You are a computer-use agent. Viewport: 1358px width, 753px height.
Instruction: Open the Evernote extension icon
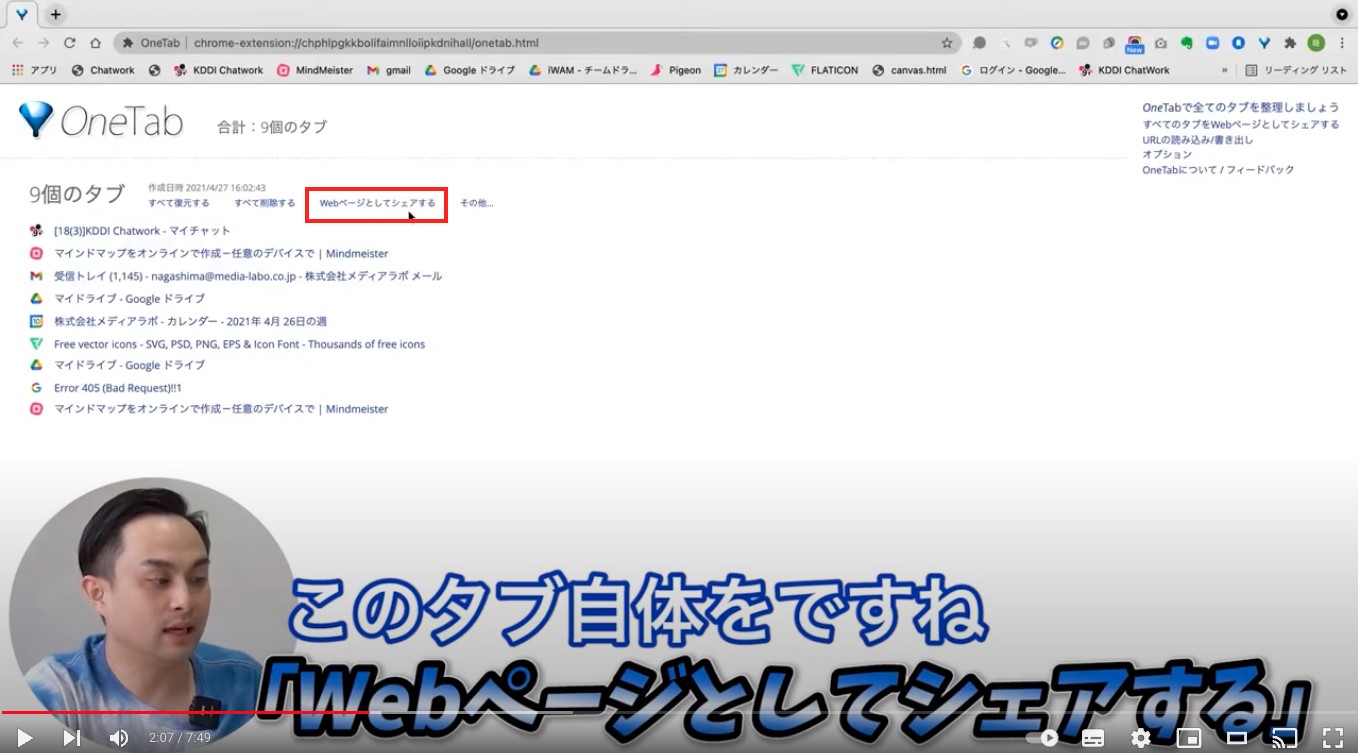[1187, 43]
